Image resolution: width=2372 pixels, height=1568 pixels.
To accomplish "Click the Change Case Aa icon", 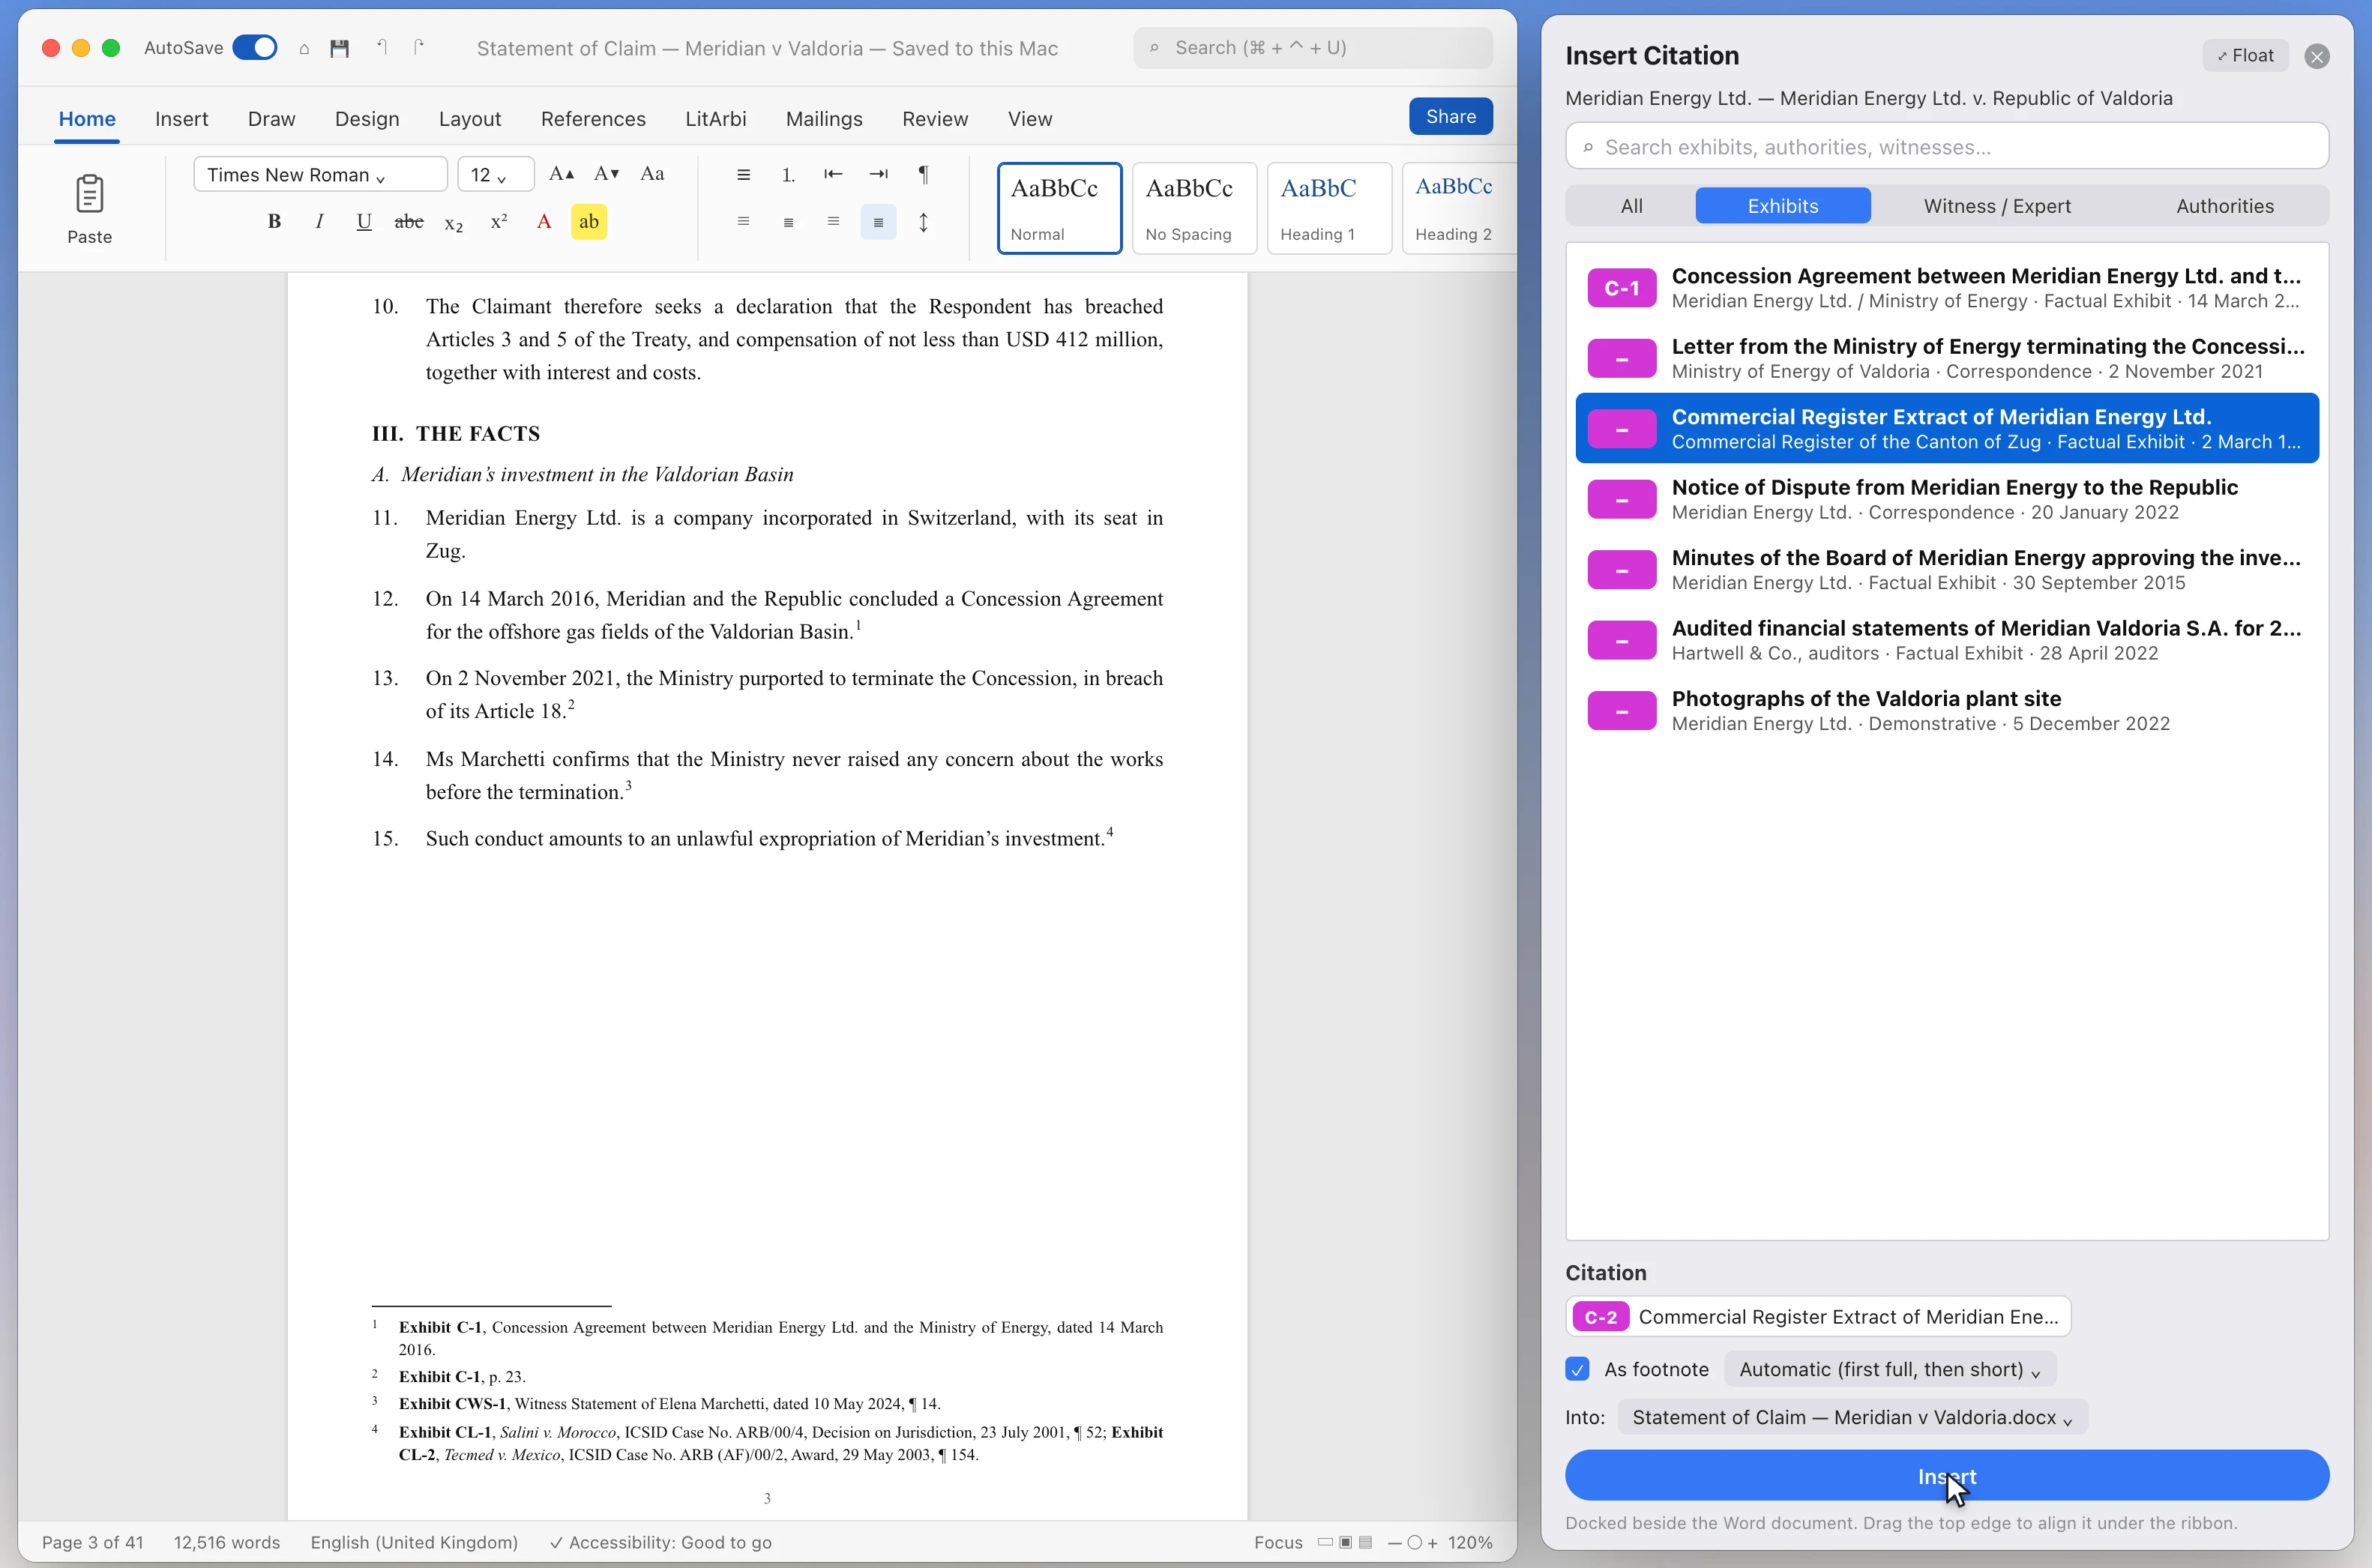I will point(652,174).
